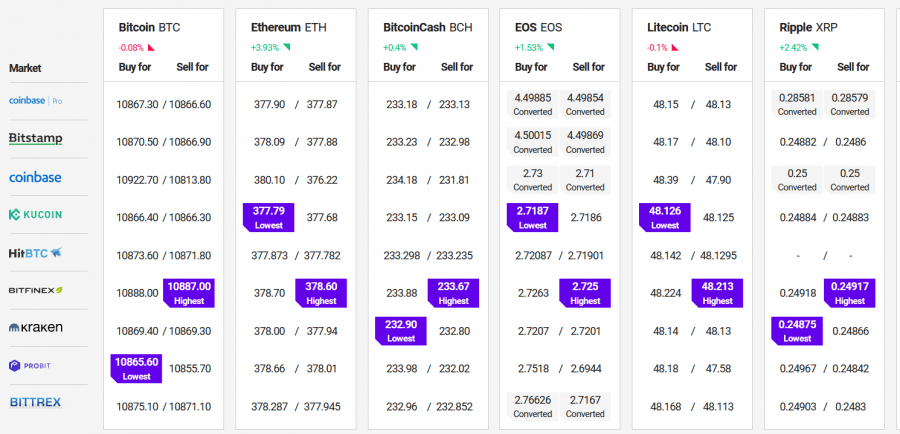Select the Bitcoin highest sell price 10887.00

(x=189, y=293)
